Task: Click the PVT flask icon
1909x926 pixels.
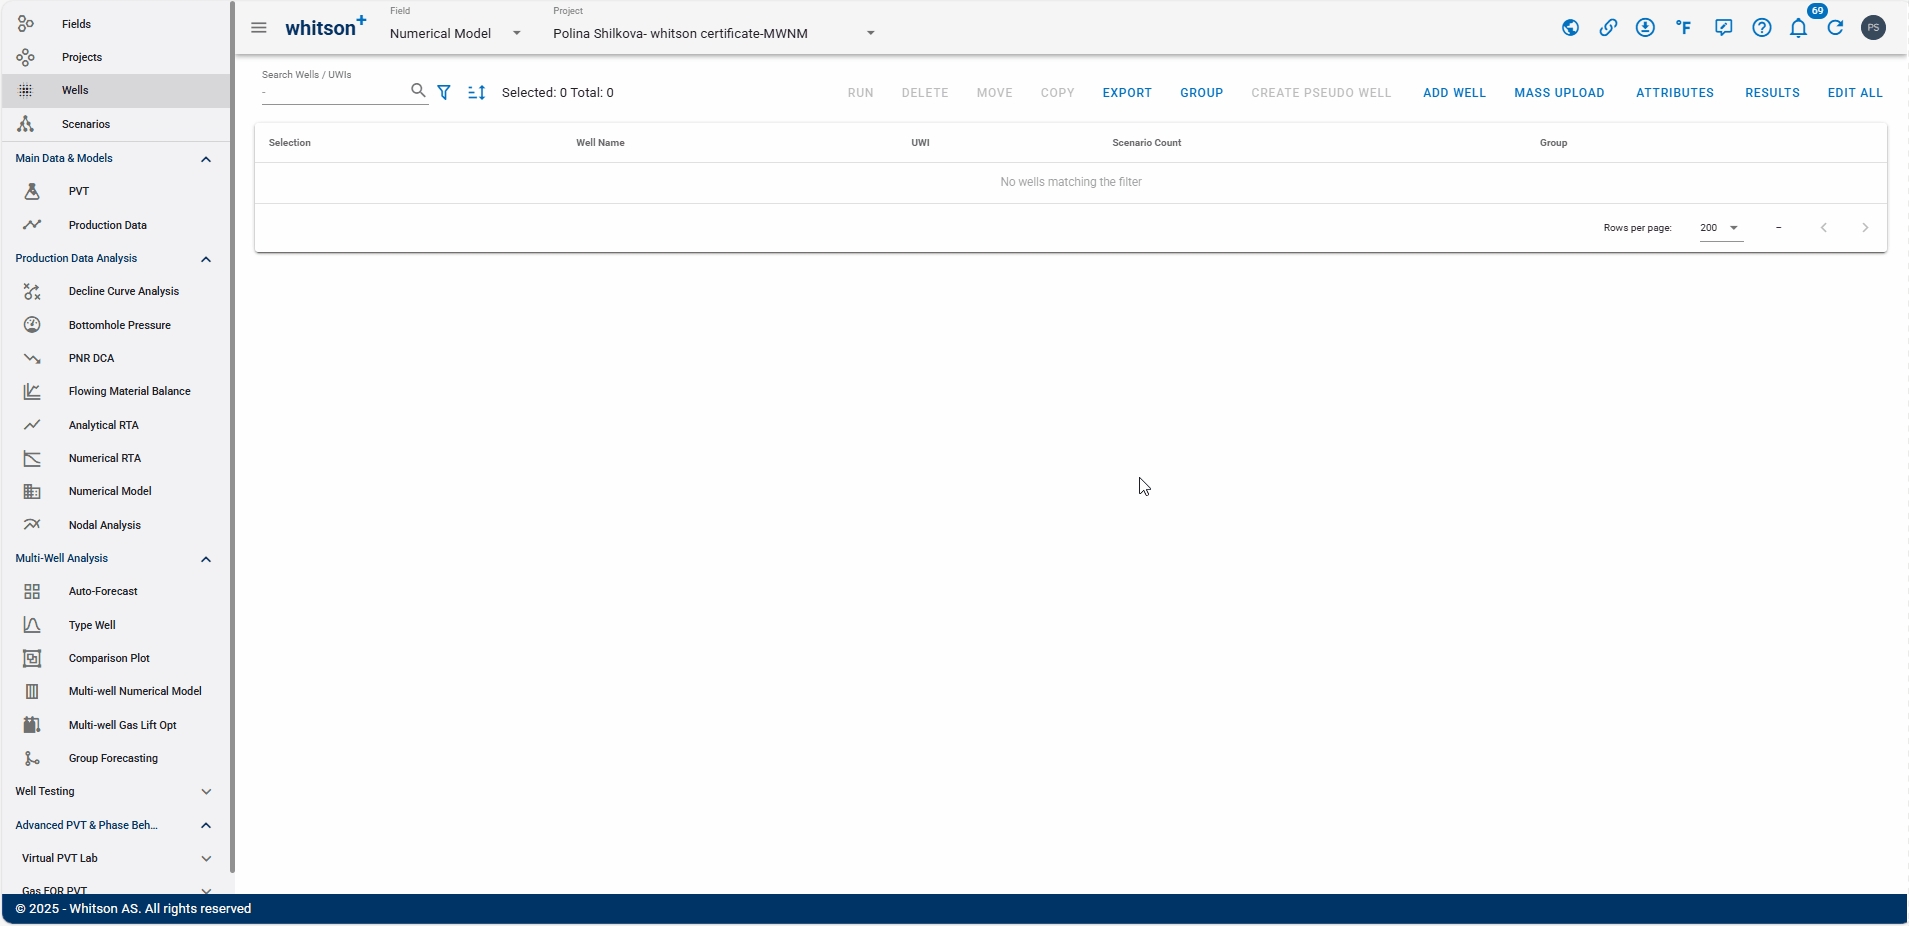Action: 32,191
